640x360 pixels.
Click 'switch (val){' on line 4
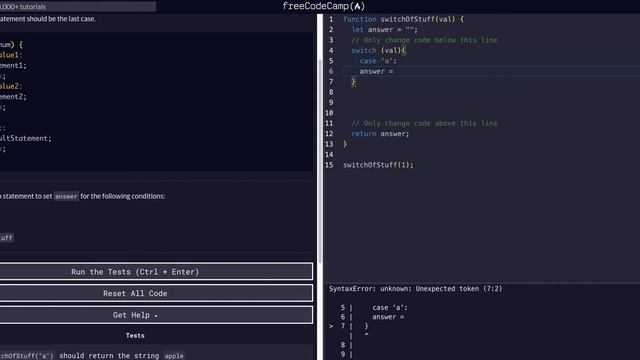tap(378, 51)
